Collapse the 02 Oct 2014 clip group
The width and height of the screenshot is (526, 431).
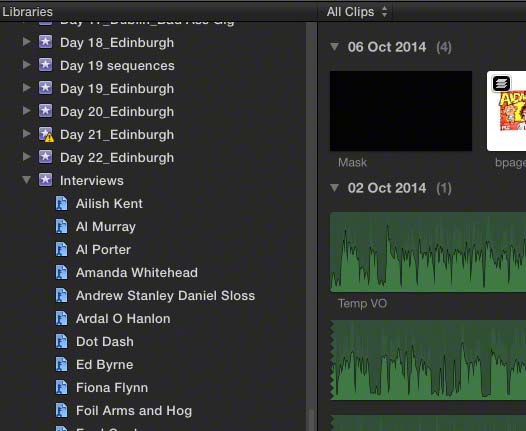coord(334,187)
